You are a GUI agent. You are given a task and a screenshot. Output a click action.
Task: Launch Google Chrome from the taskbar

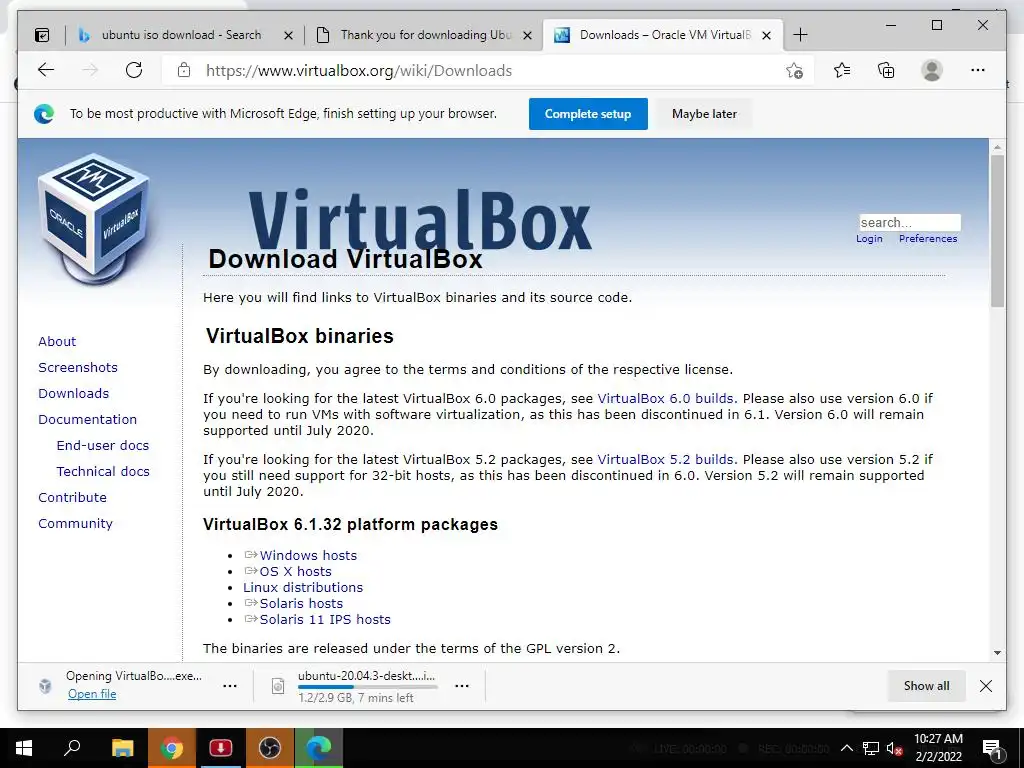[x=172, y=748]
